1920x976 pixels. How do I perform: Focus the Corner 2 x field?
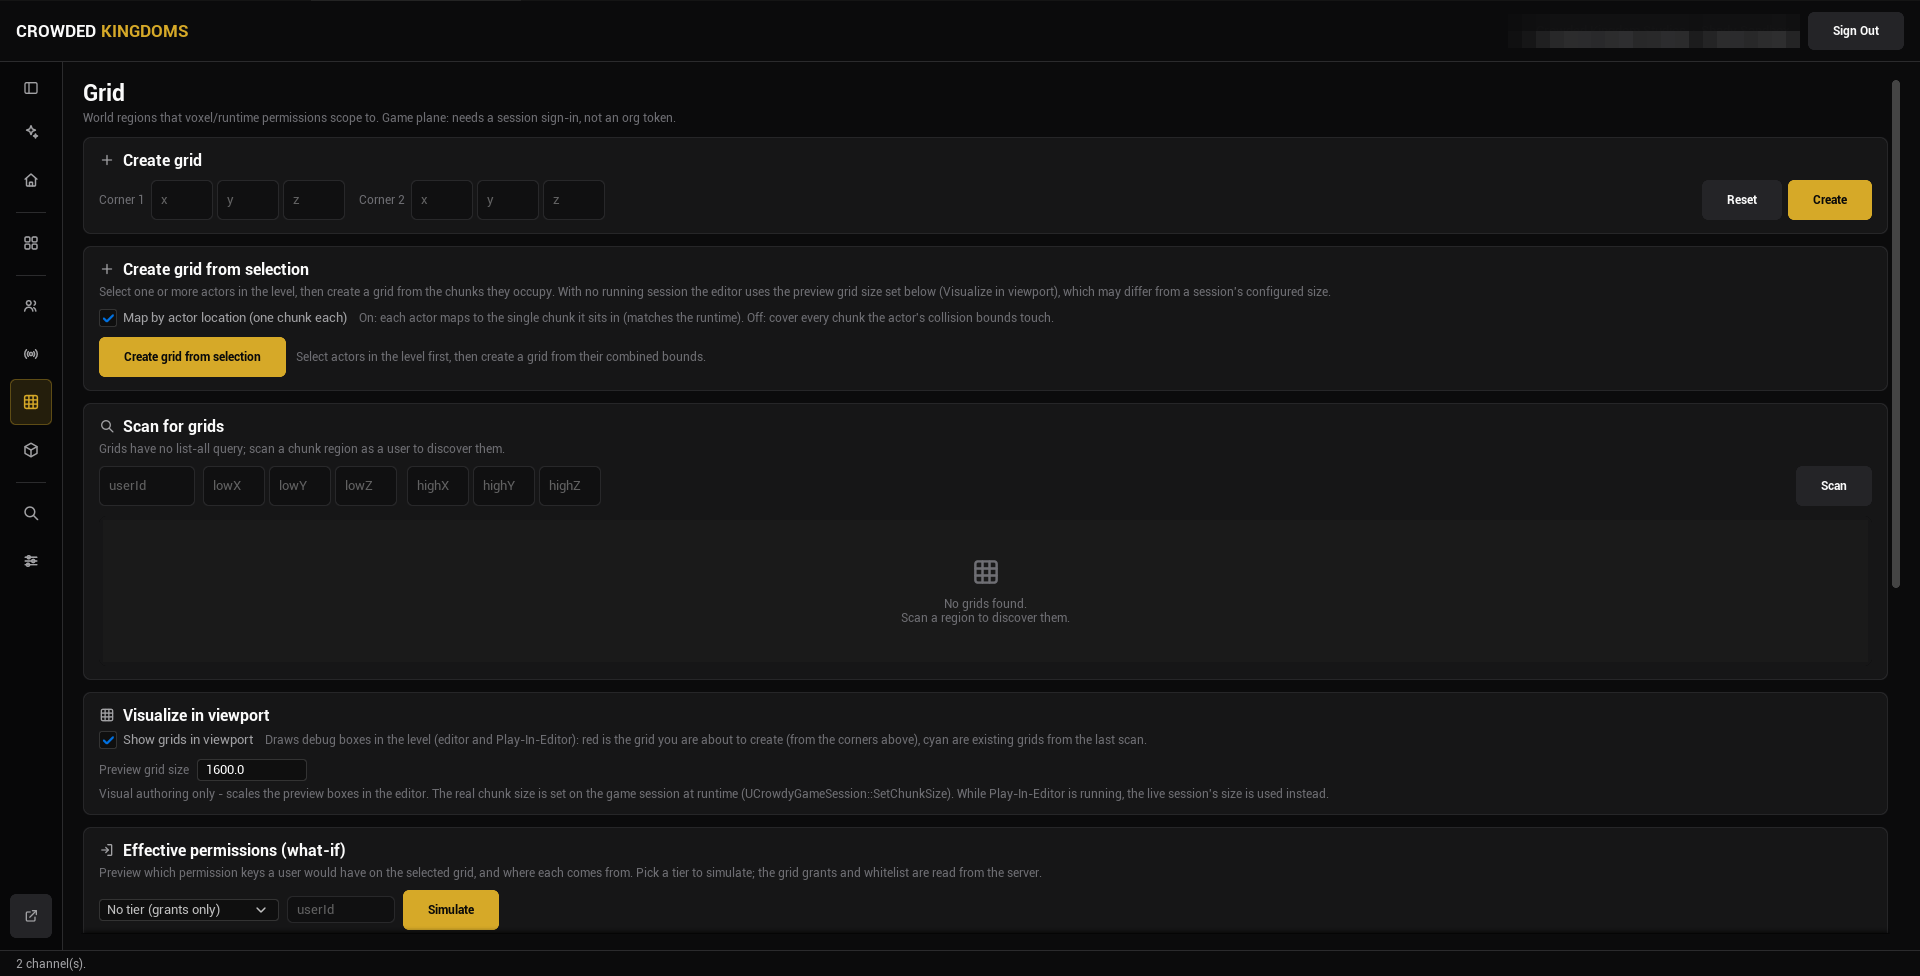[x=442, y=200]
